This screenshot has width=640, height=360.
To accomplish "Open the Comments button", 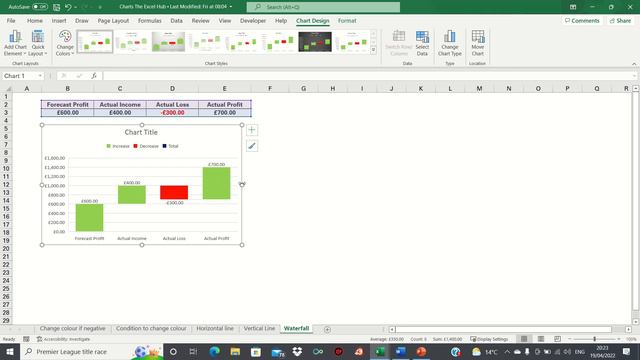I will (x=582, y=21).
